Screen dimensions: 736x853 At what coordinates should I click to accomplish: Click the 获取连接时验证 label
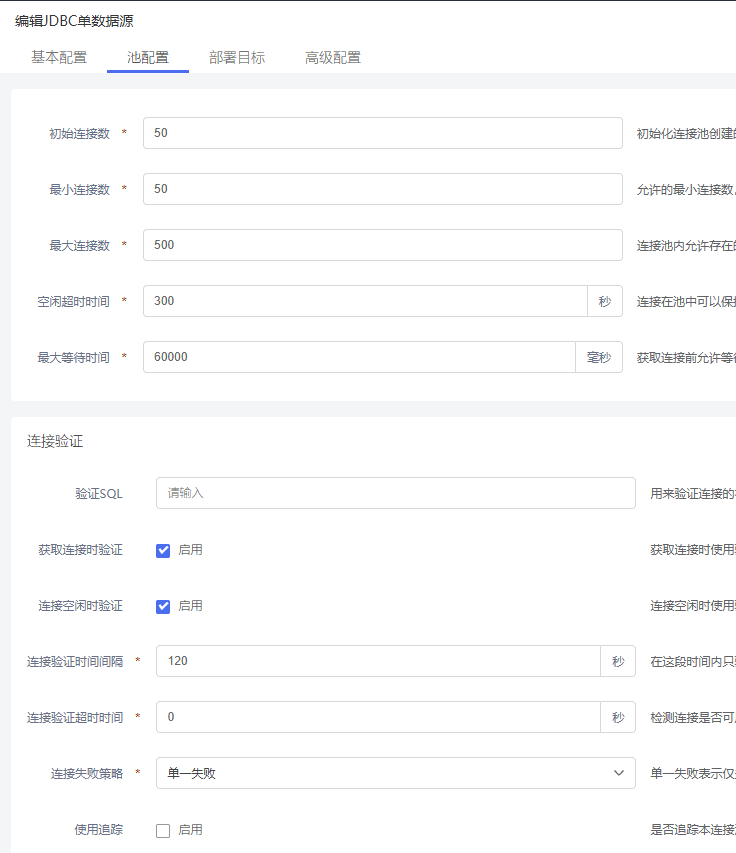pyautogui.click(x=81, y=549)
